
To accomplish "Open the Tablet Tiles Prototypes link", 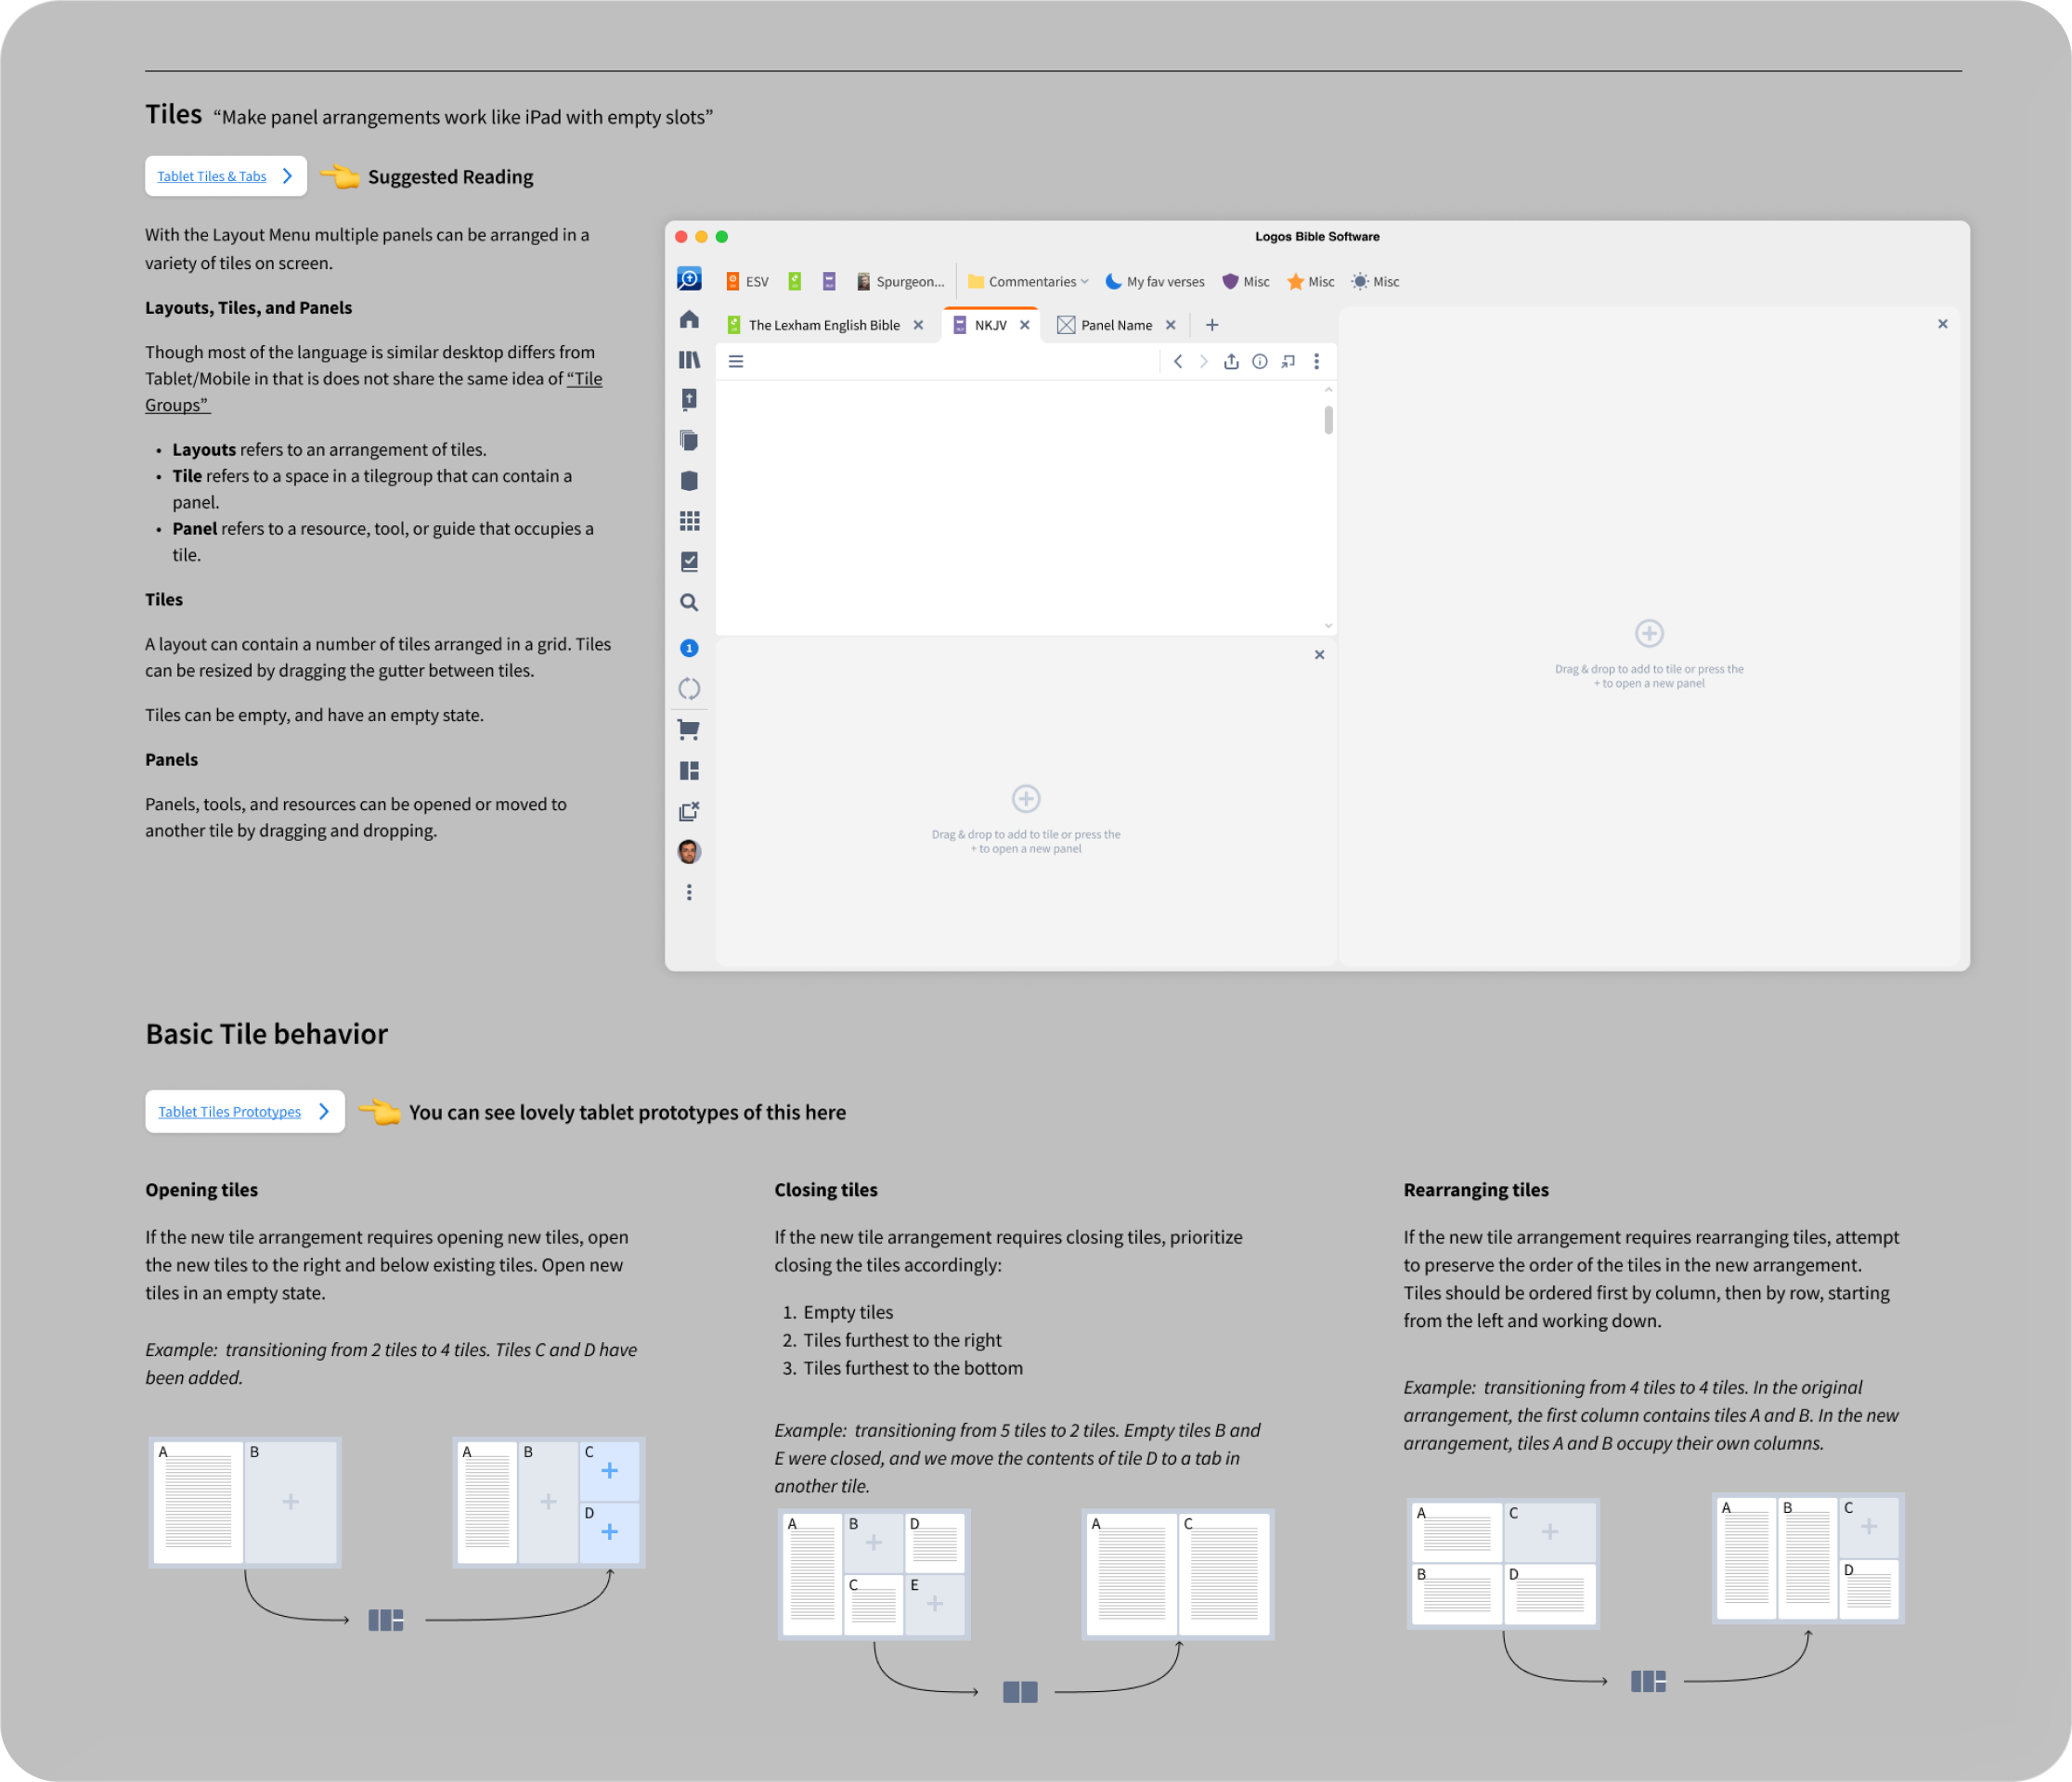I will pyautogui.click(x=229, y=1112).
